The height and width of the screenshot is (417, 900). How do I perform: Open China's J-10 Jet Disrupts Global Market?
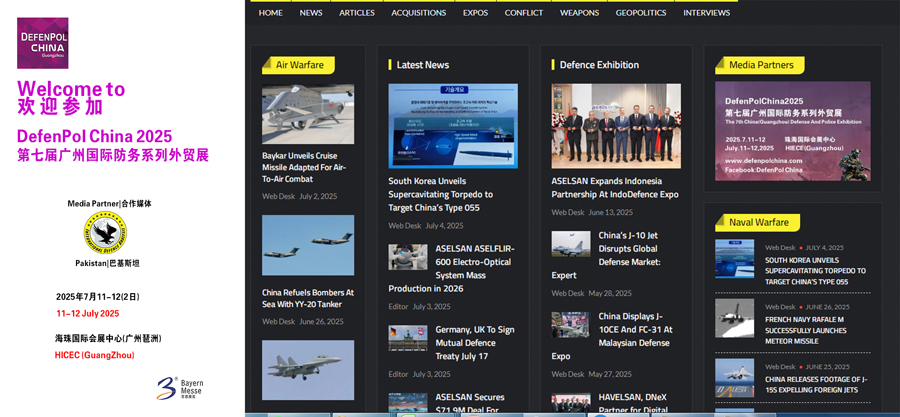[x=608, y=255]
